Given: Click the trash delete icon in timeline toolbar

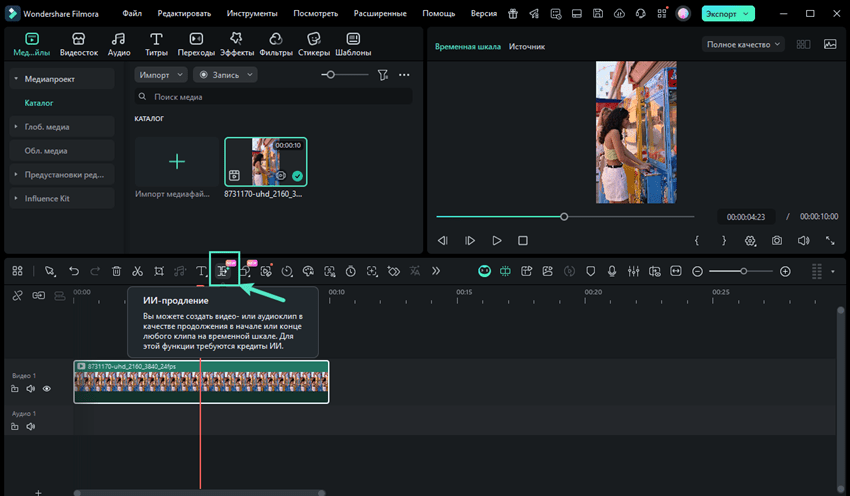Looking at the screenshot, I should [116, 271].
